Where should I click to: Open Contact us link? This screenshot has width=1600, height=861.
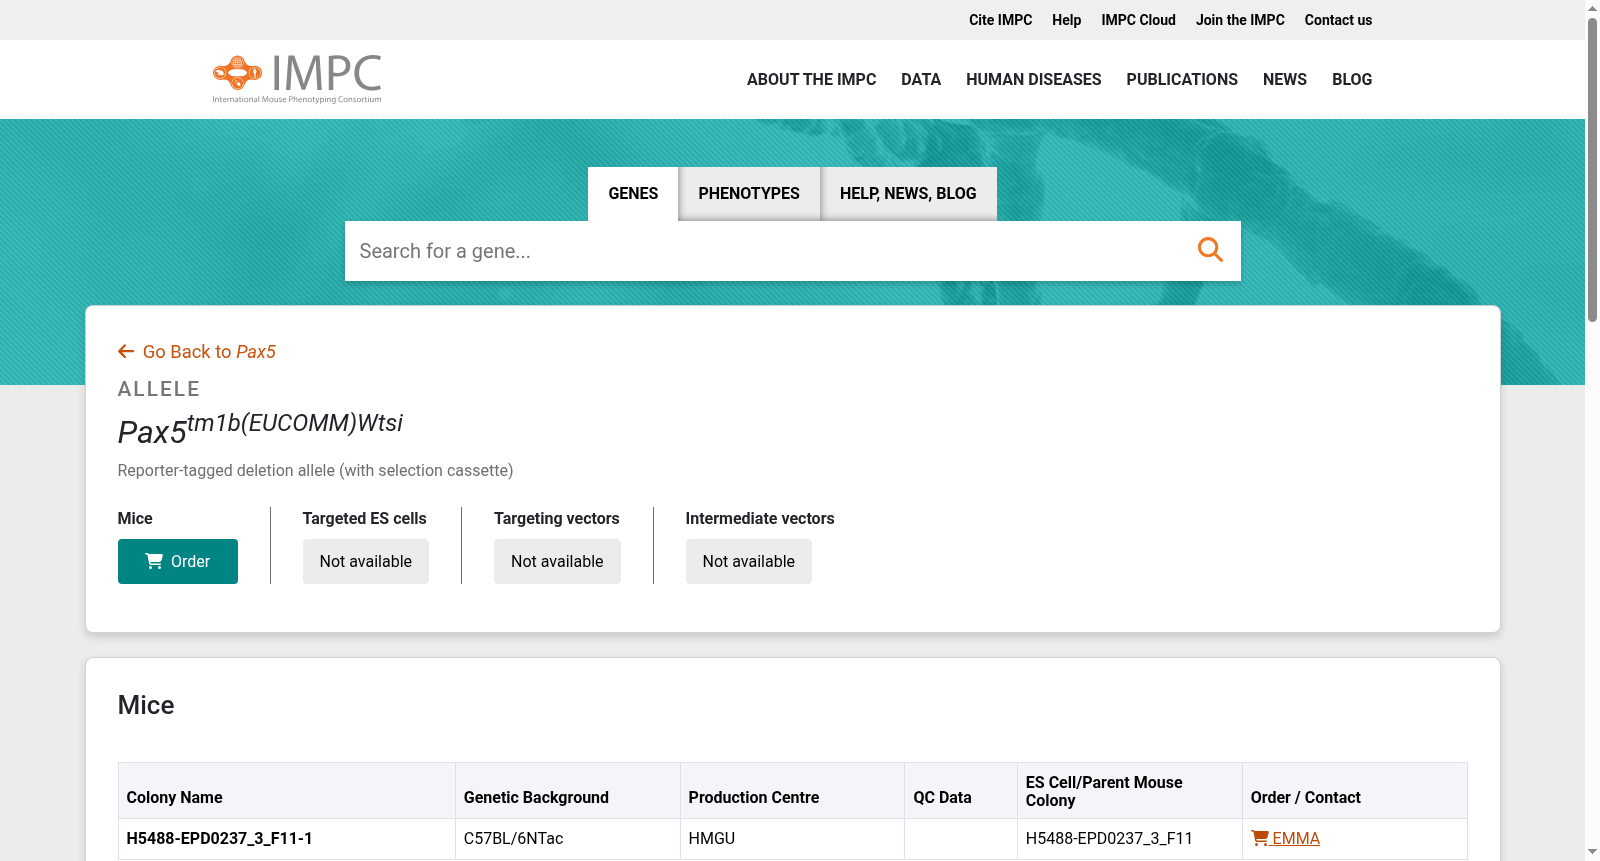(1338, 20)
